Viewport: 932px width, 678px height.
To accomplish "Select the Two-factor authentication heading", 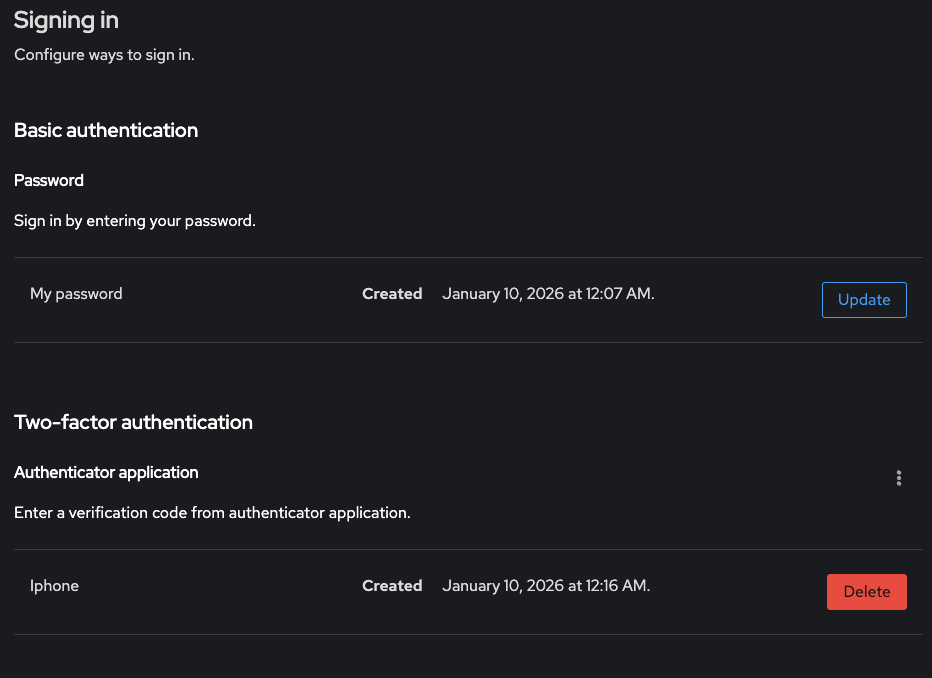I will (x=133, y=422).
